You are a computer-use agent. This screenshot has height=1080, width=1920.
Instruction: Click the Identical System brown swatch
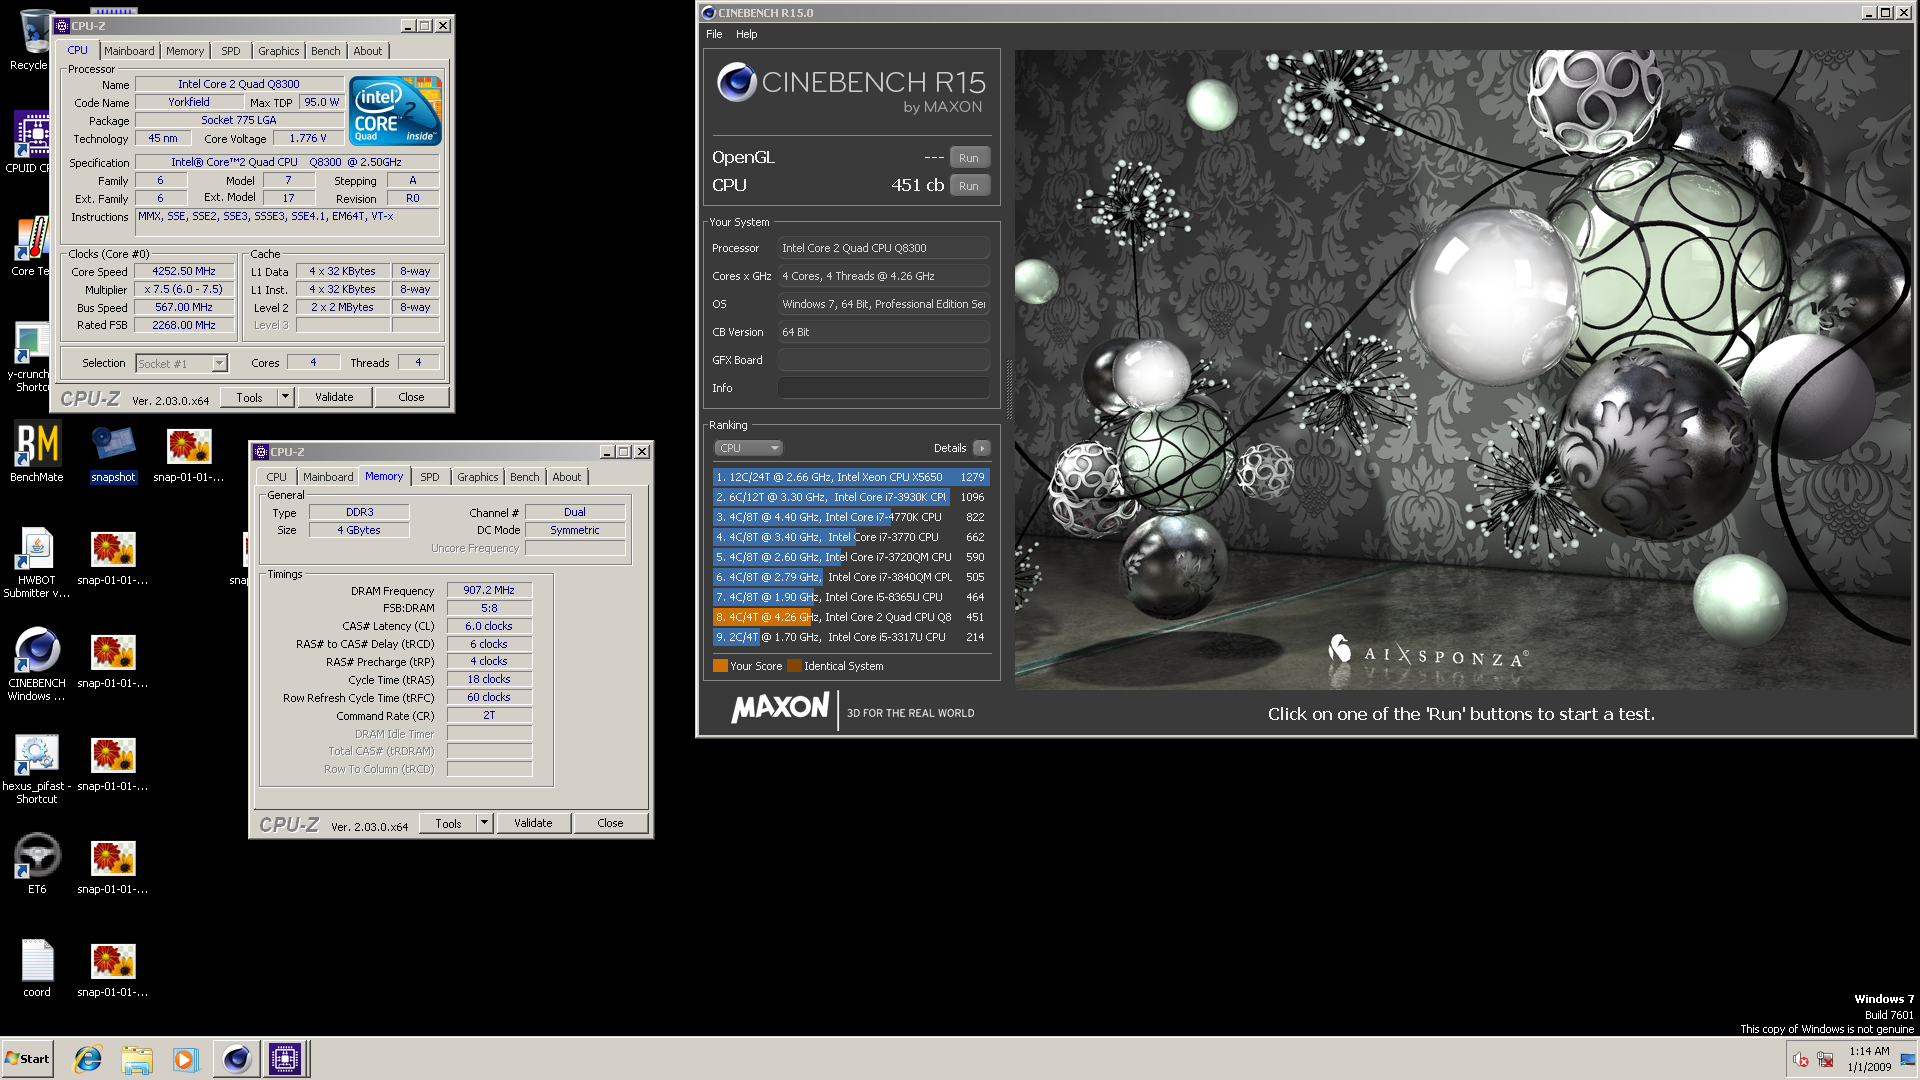click(794, 666)
